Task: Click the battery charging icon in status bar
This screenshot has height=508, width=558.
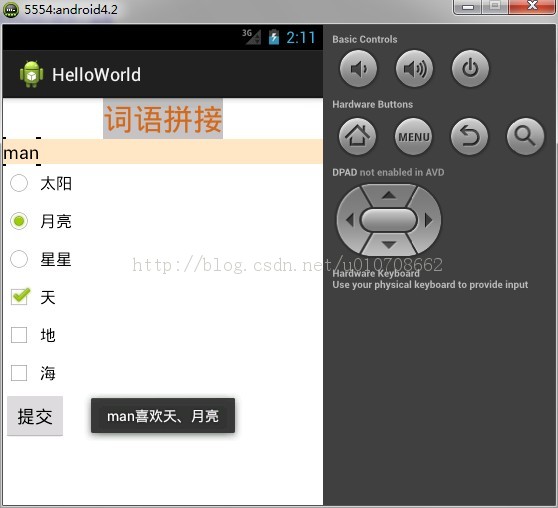Action: pos(274,37)
